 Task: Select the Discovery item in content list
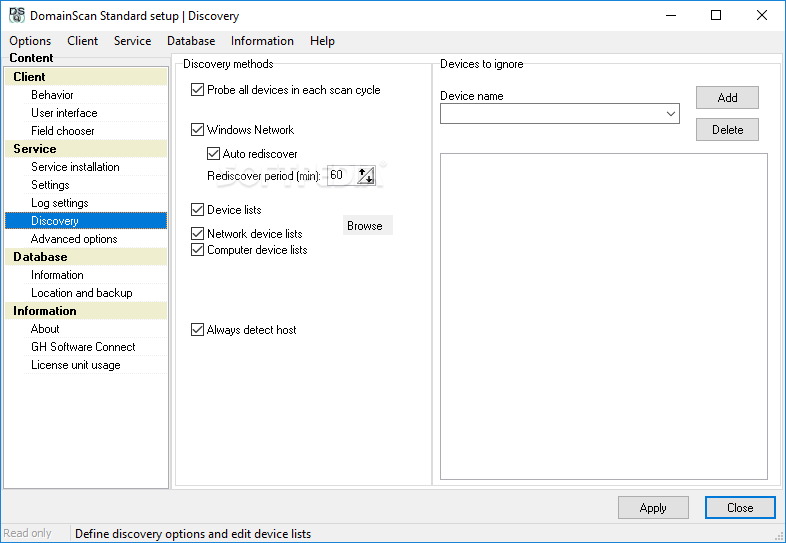(86, 221)
